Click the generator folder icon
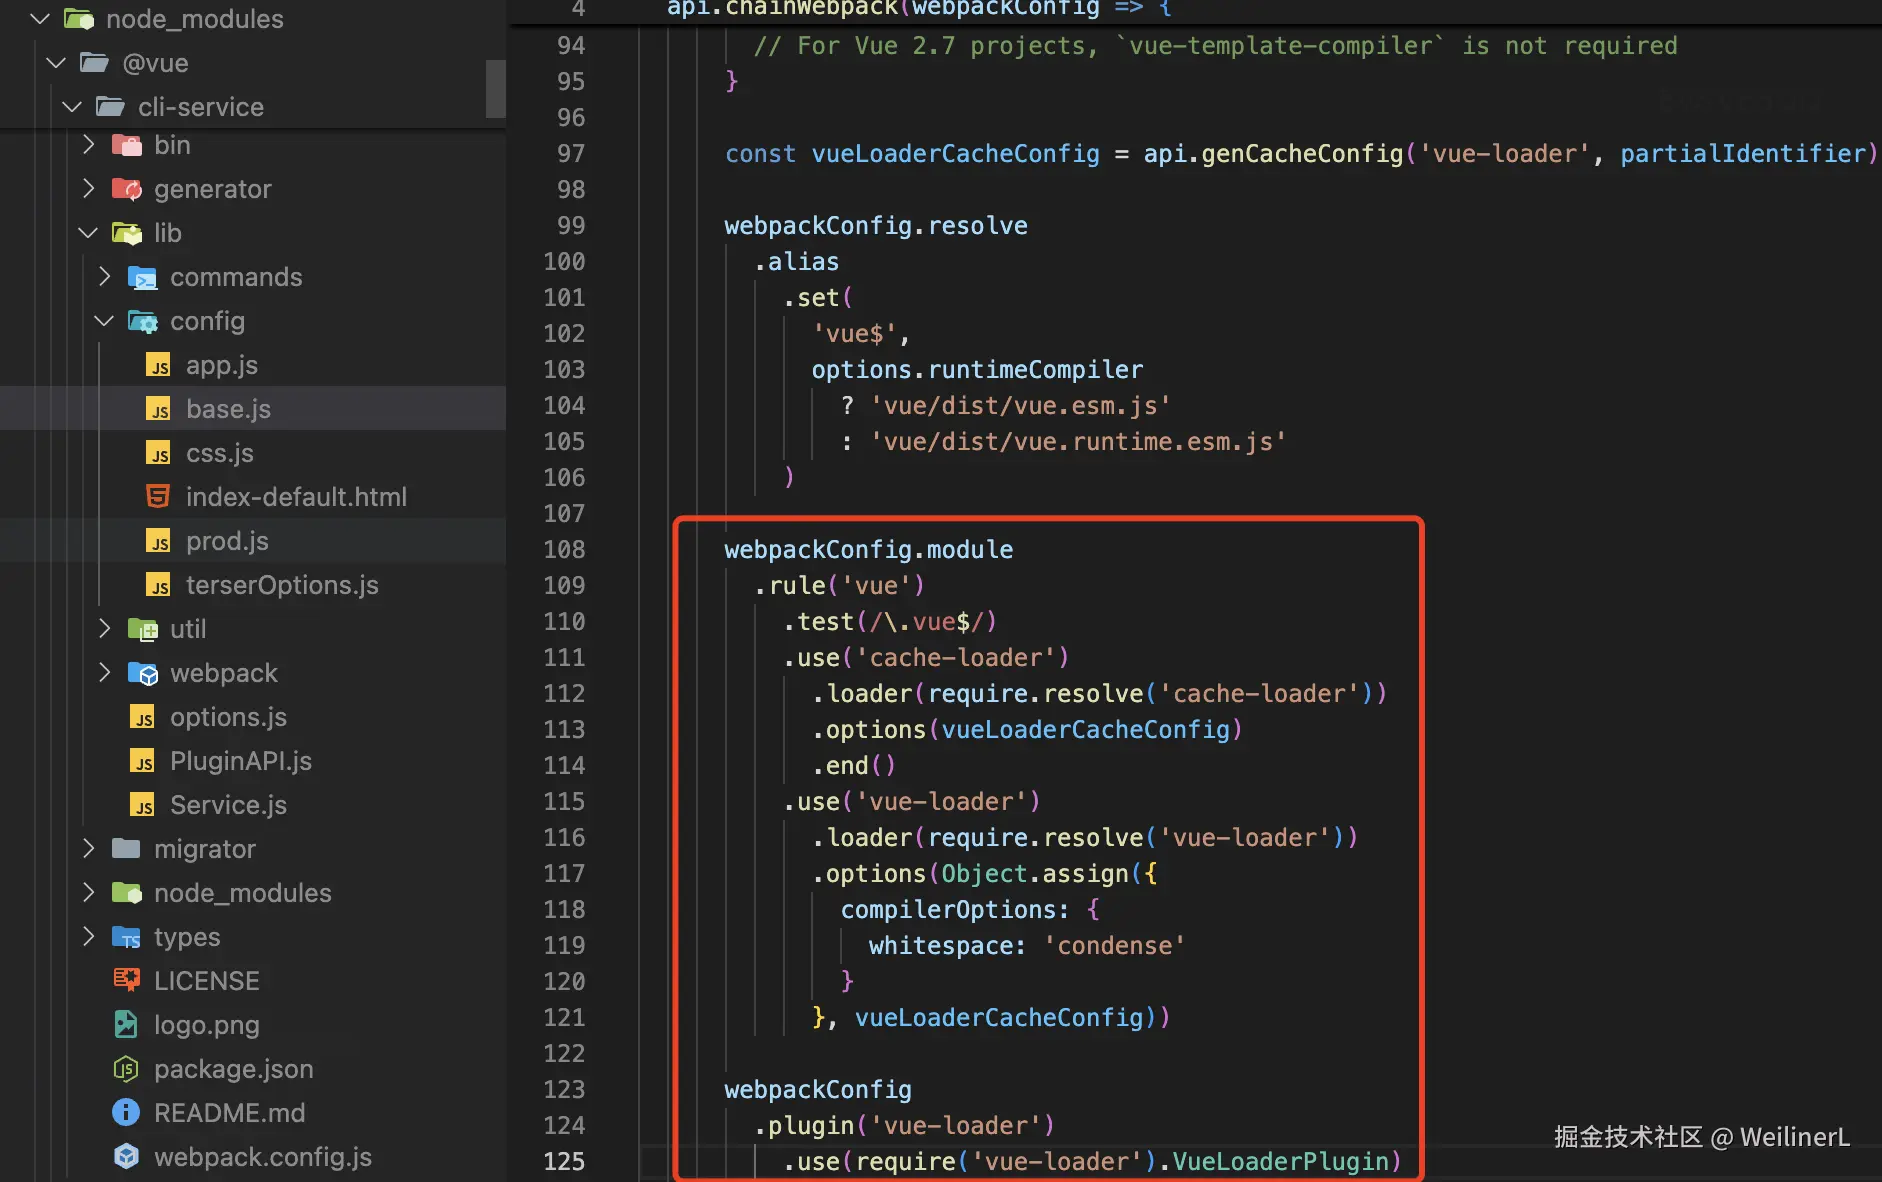The width and height of the screenshot is (1882, 1182). [x=127, y=189]
